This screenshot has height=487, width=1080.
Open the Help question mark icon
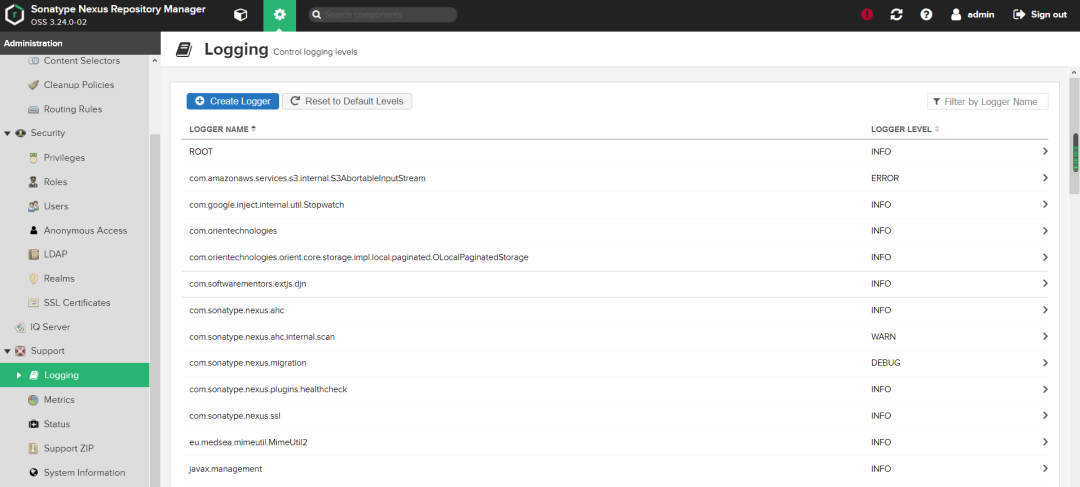[926, 14]
